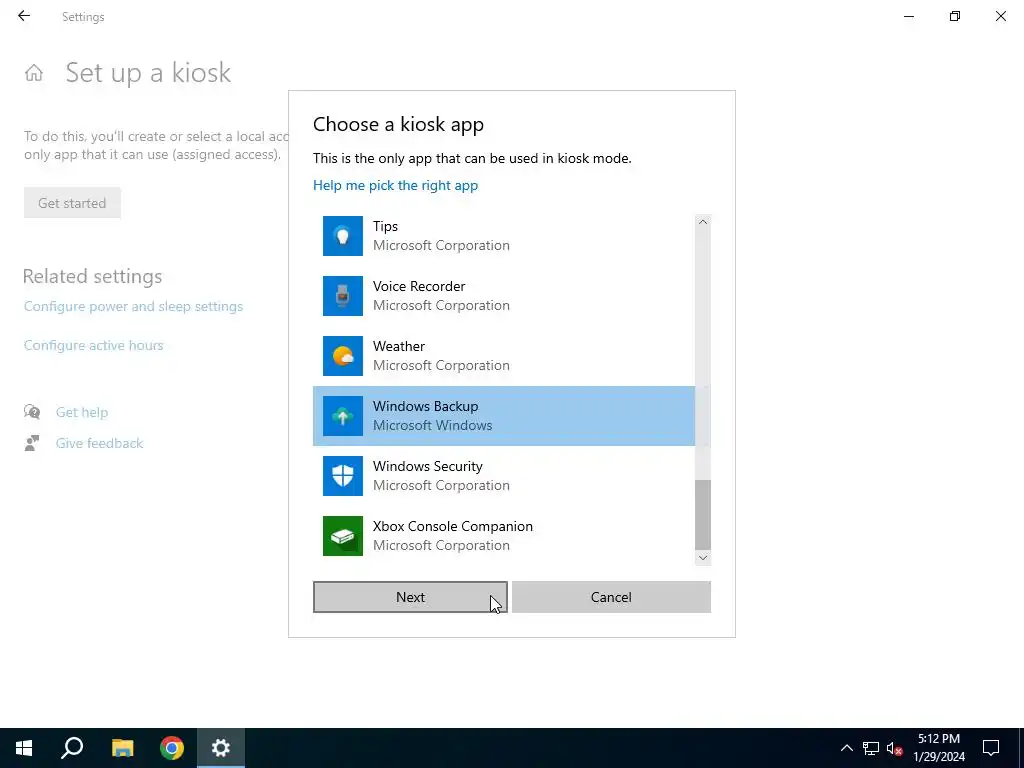Open the Give feedback link
Image resolution: width=1024 pixels, height=768 pixels.
99,443
